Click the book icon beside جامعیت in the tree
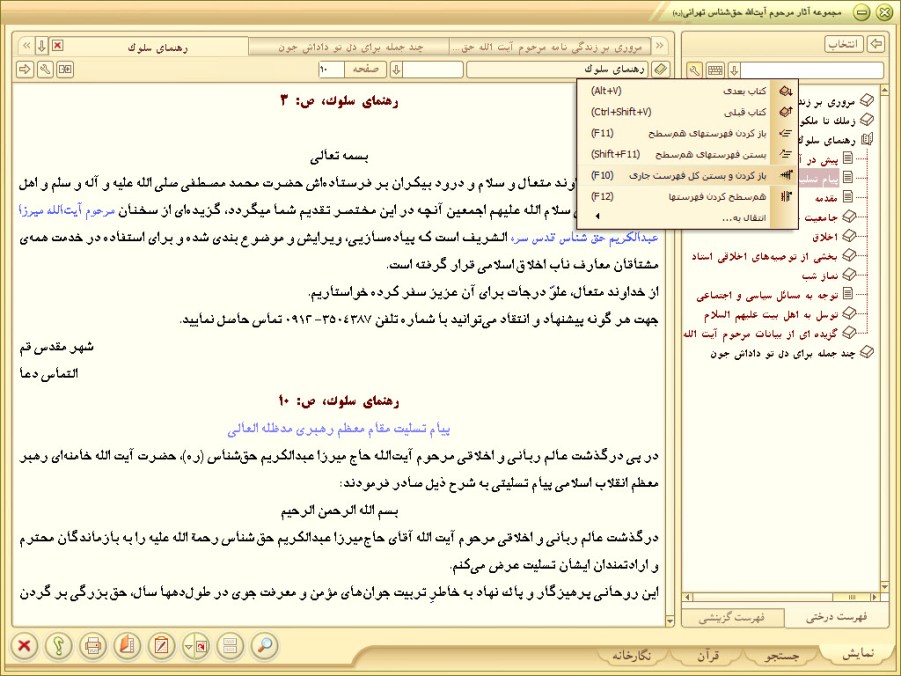The width and height of the screenshot is (901, 676). (849, 217)
